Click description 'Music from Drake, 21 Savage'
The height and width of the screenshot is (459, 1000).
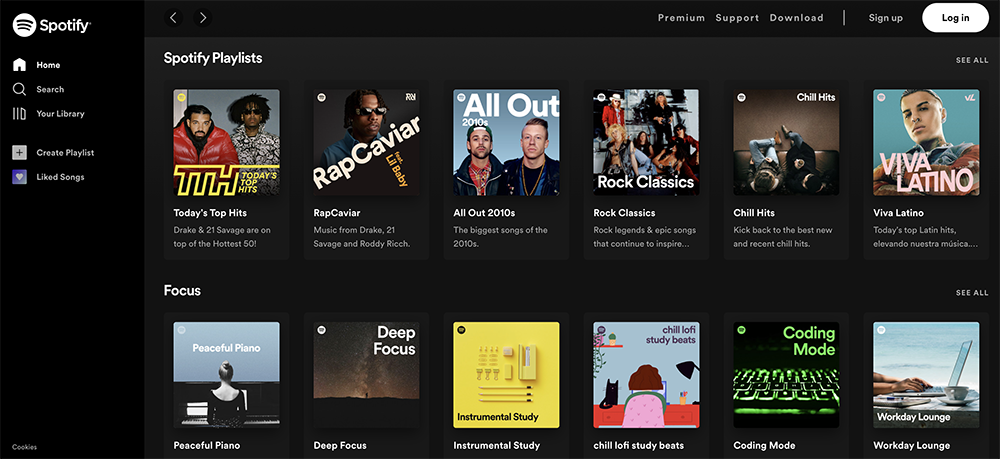pos(362,237)
